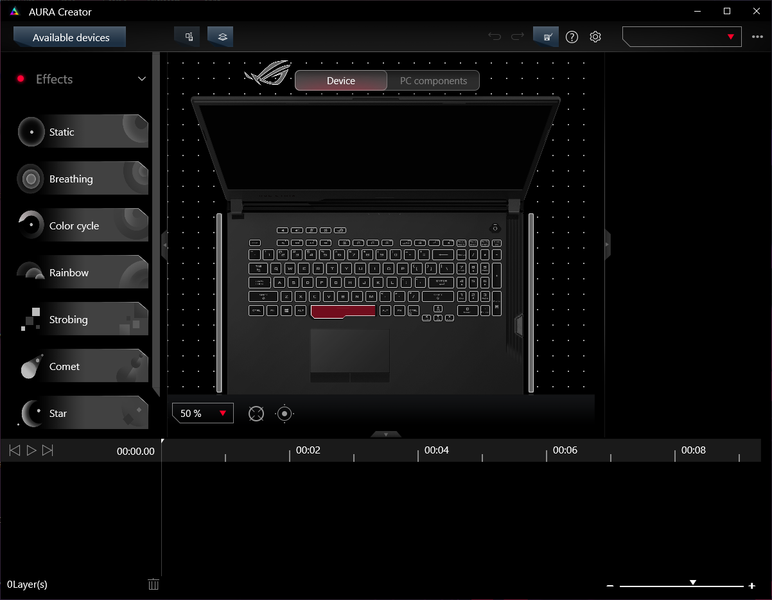Image resolution: width=772 pixels, height=600 pixels.
Task: Toggle the layers icon in toolbar
Action: (221, 37)
